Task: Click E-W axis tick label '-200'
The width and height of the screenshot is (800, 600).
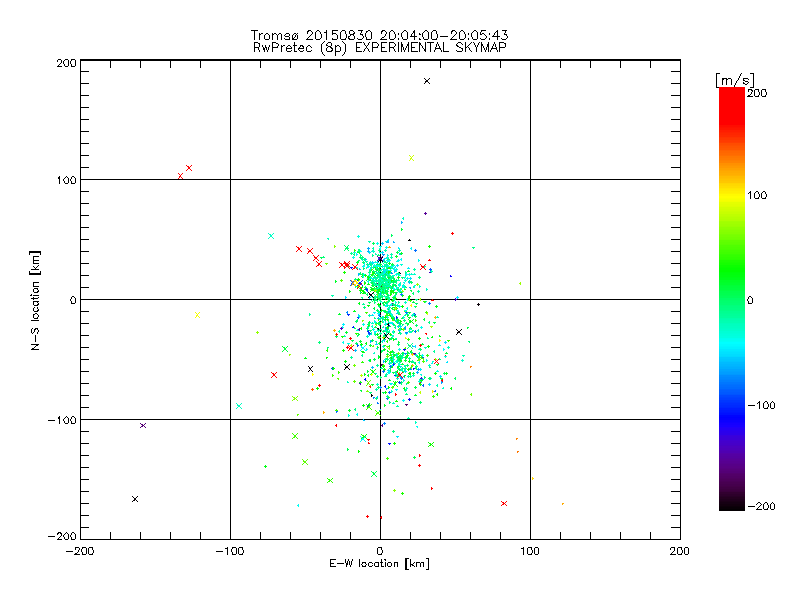Action: (x=80, y=551)
